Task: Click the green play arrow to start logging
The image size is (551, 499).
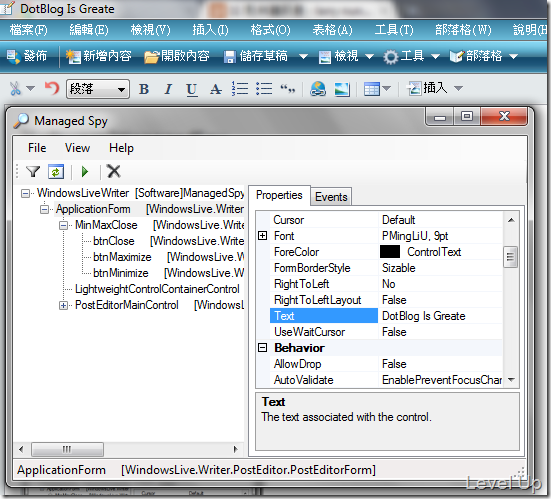Action: (x=85, y=172)
